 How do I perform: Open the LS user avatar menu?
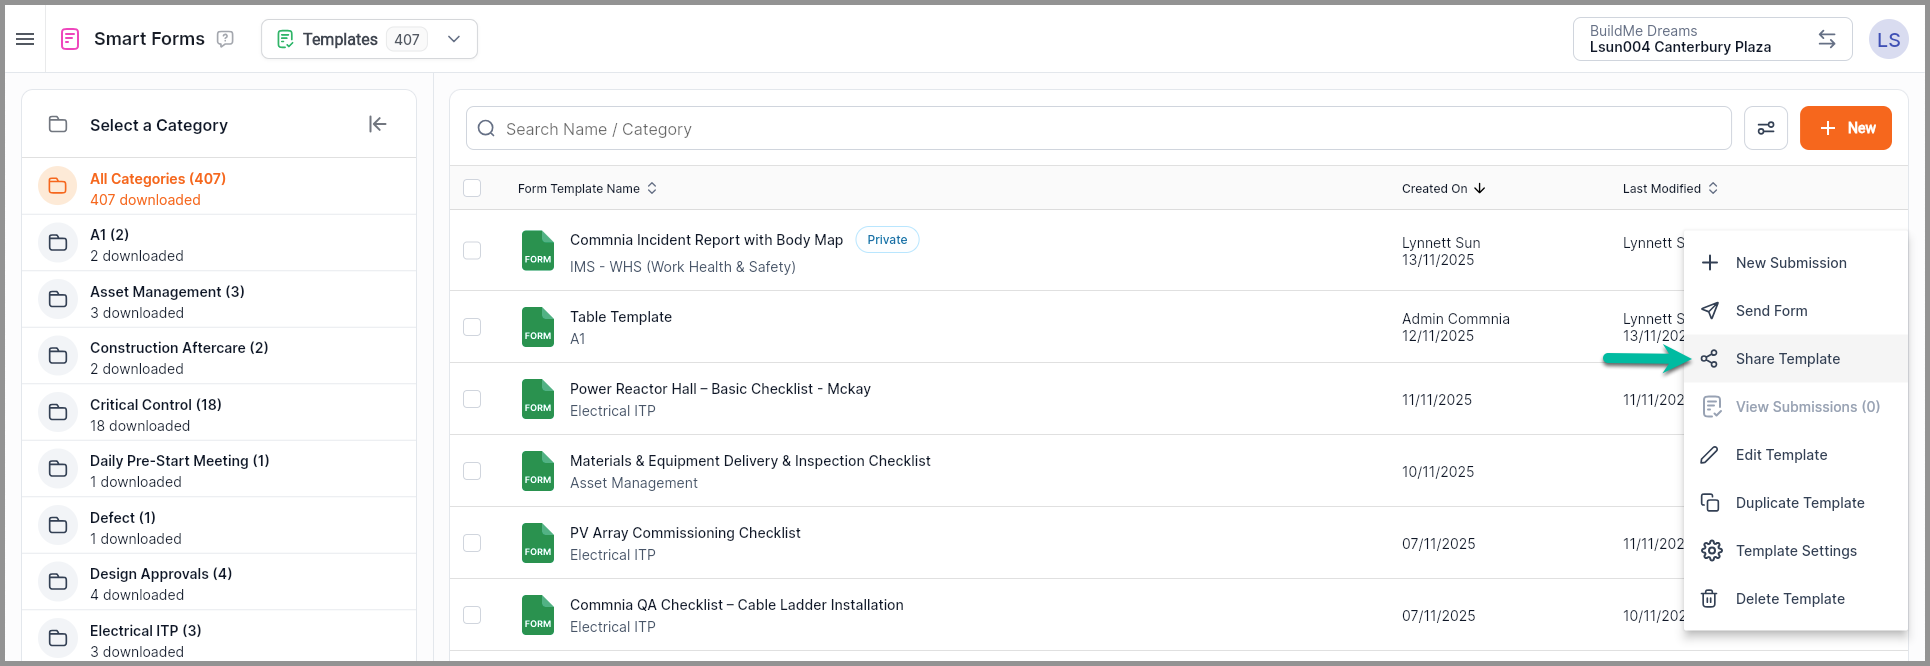[1887, 40]
